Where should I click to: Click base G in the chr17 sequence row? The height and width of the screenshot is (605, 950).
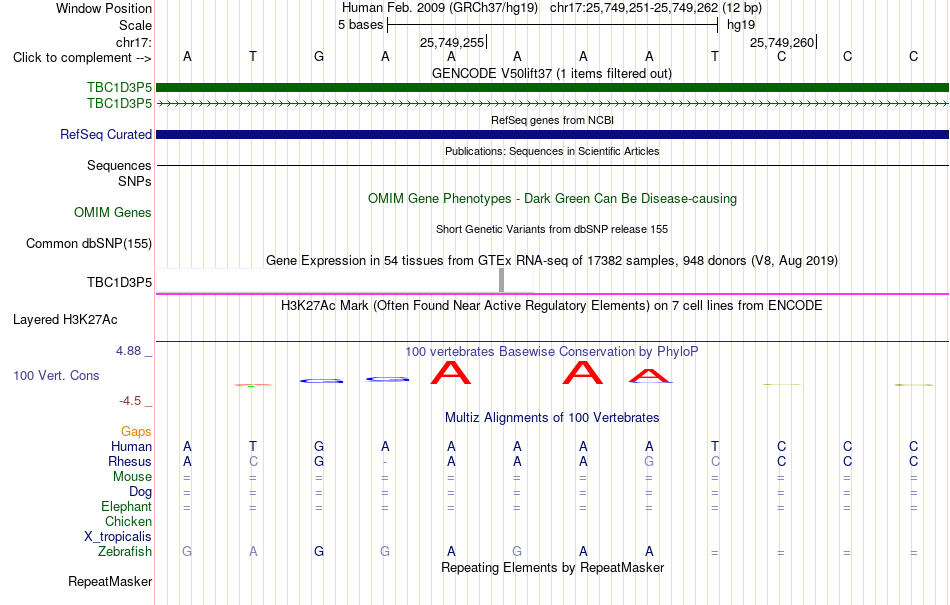click(x=319, y=56)
